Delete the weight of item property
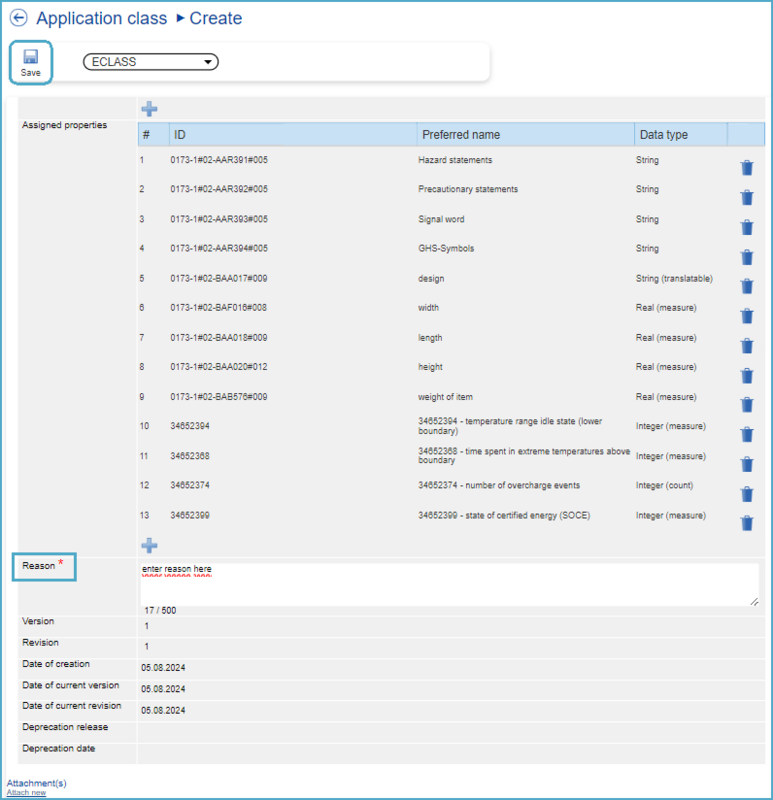Viewport: 773px width, 800px height. (x=746, y=404)
